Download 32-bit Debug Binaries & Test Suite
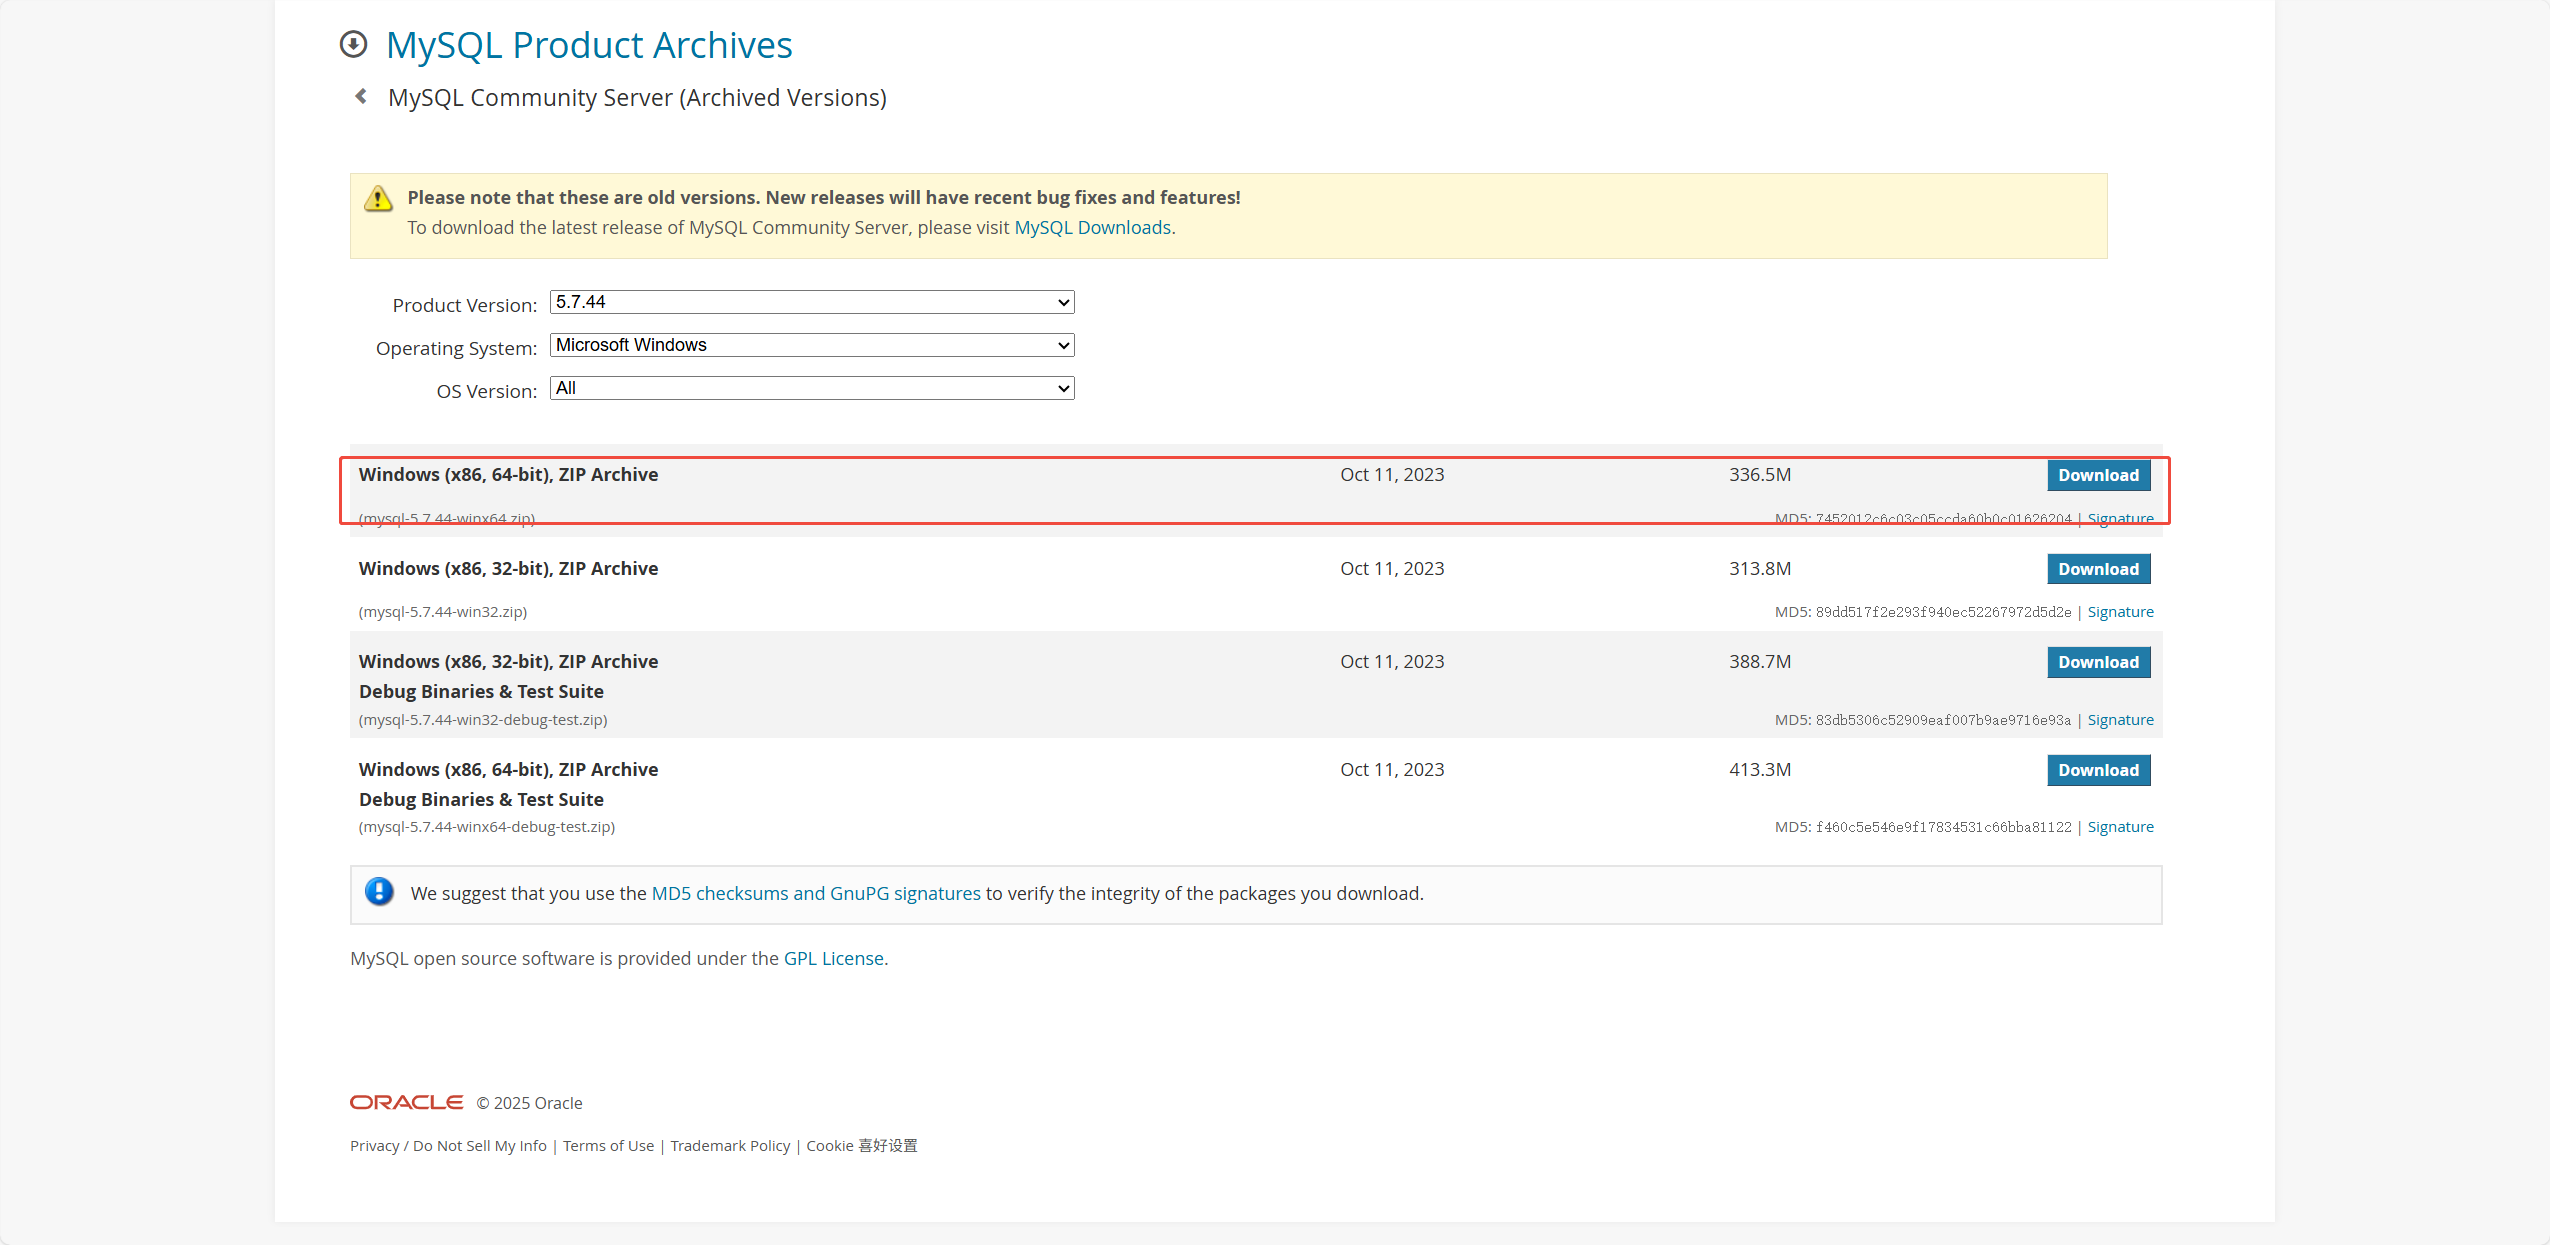 [x=2097, y=662]
